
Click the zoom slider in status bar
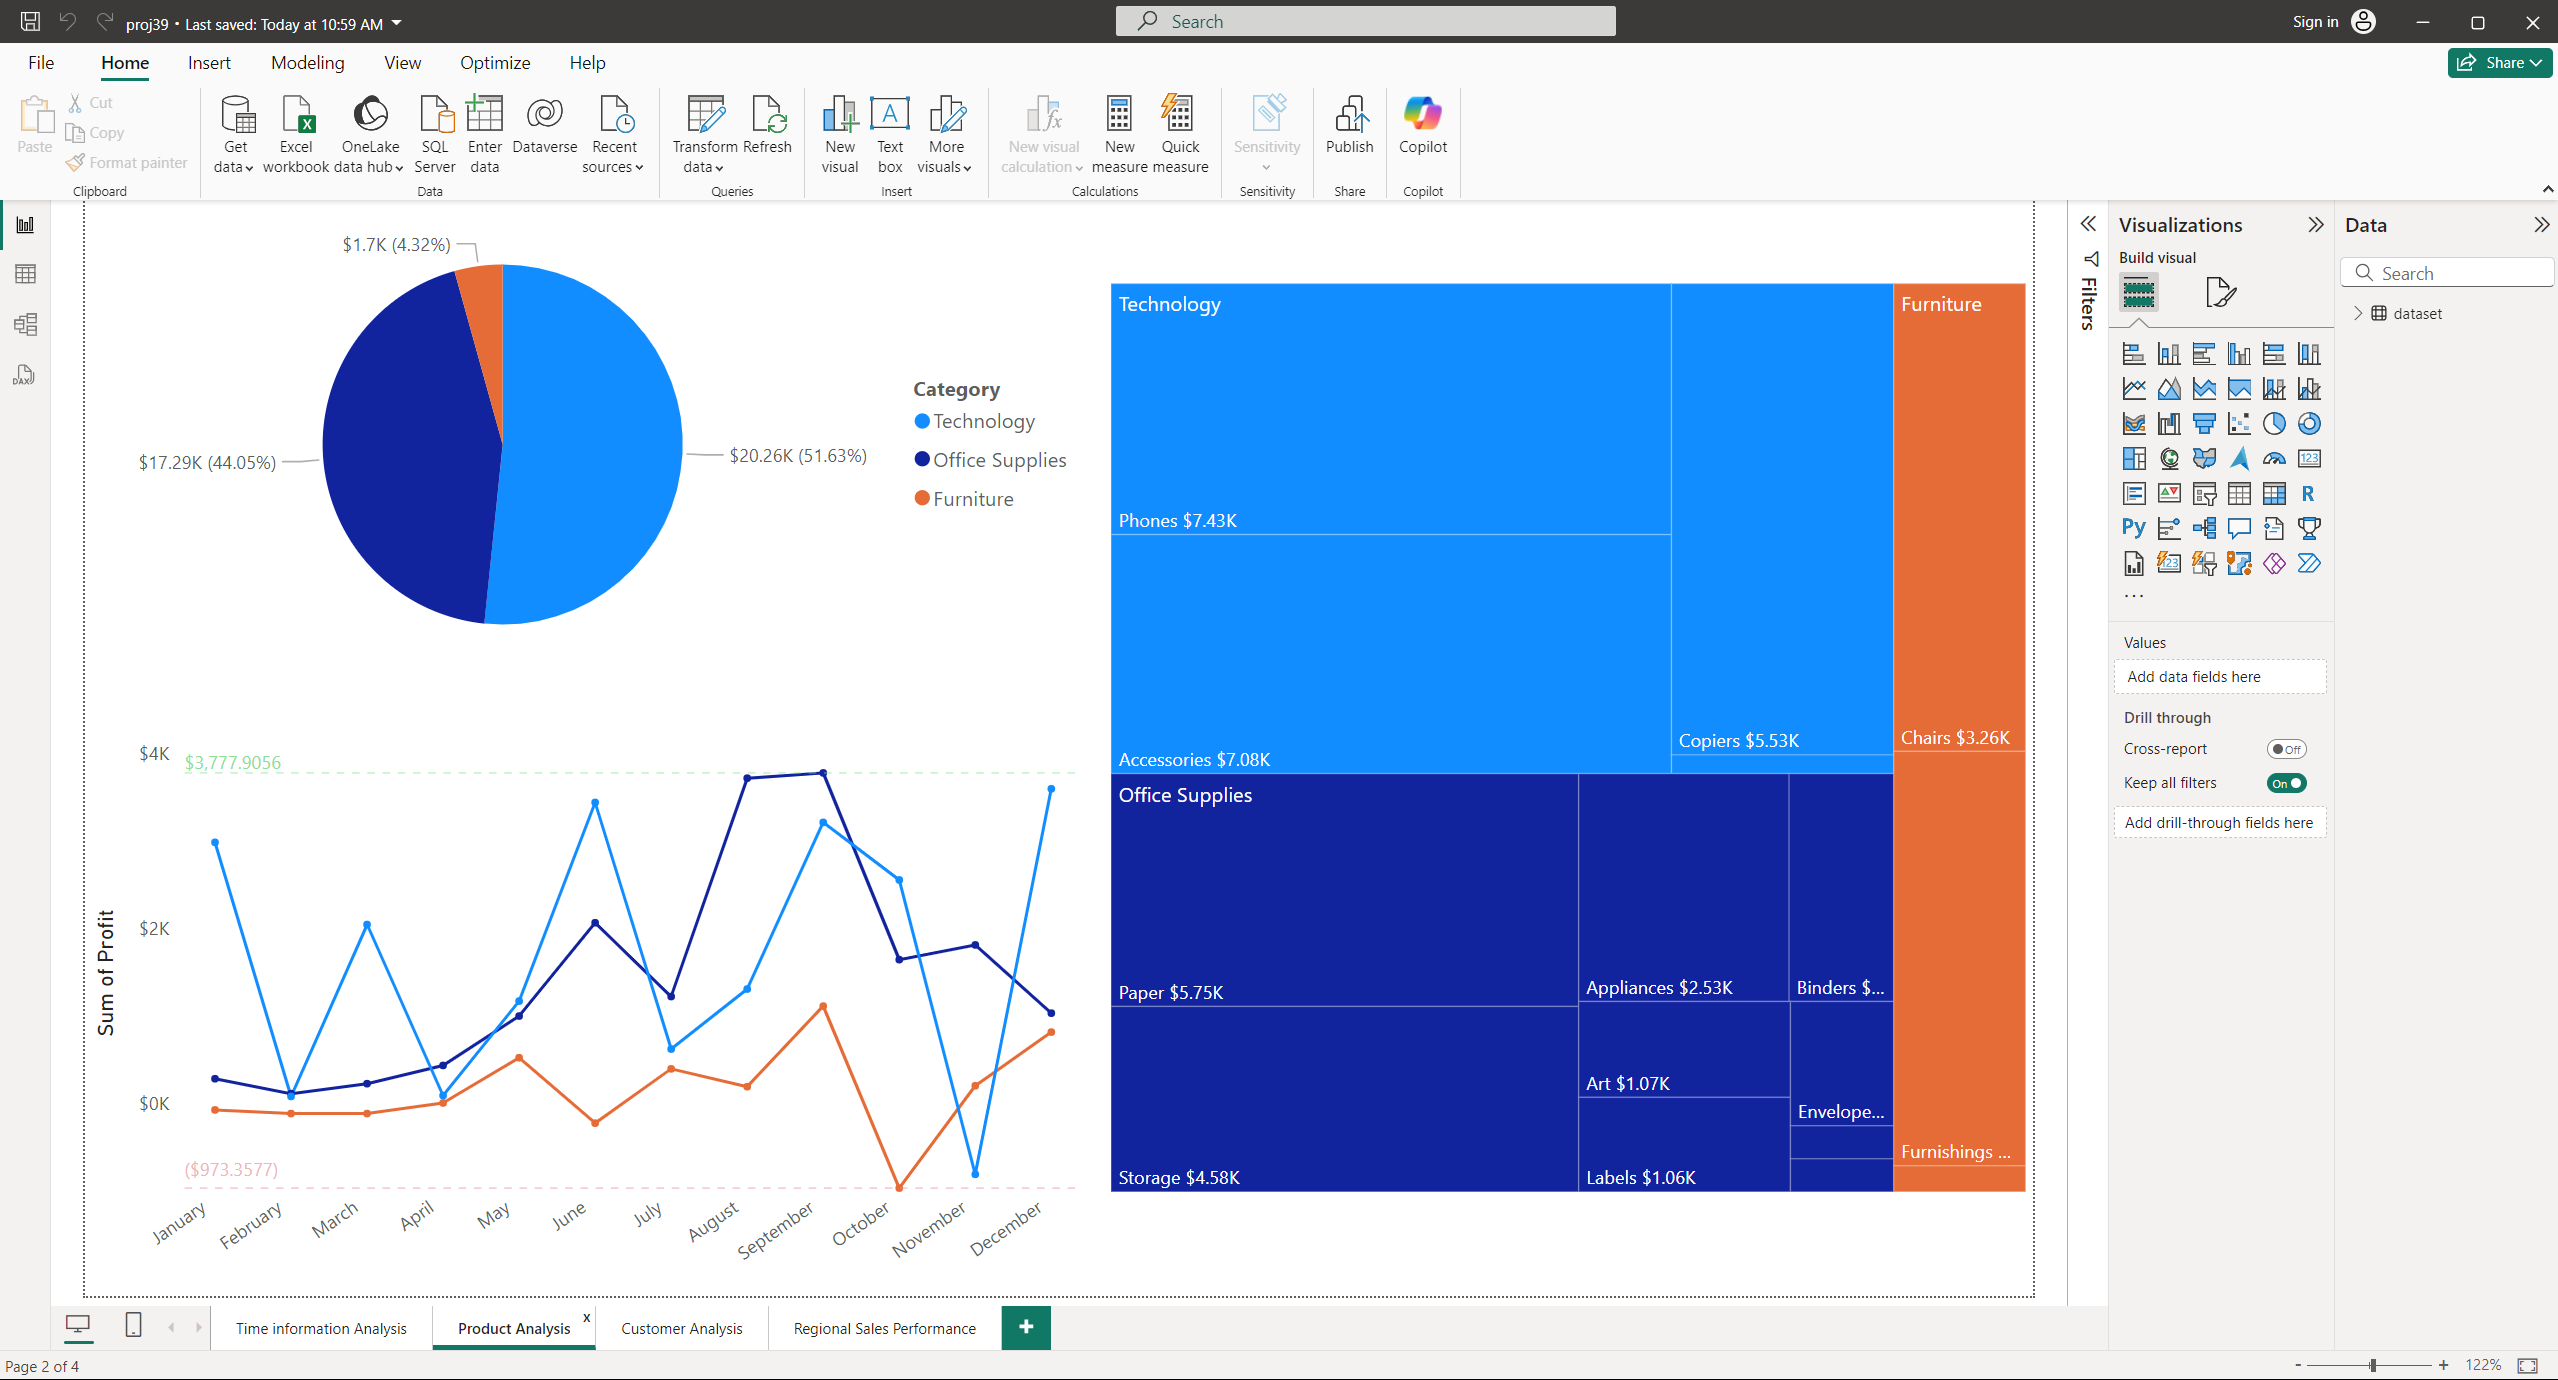click(2372, 1365)
